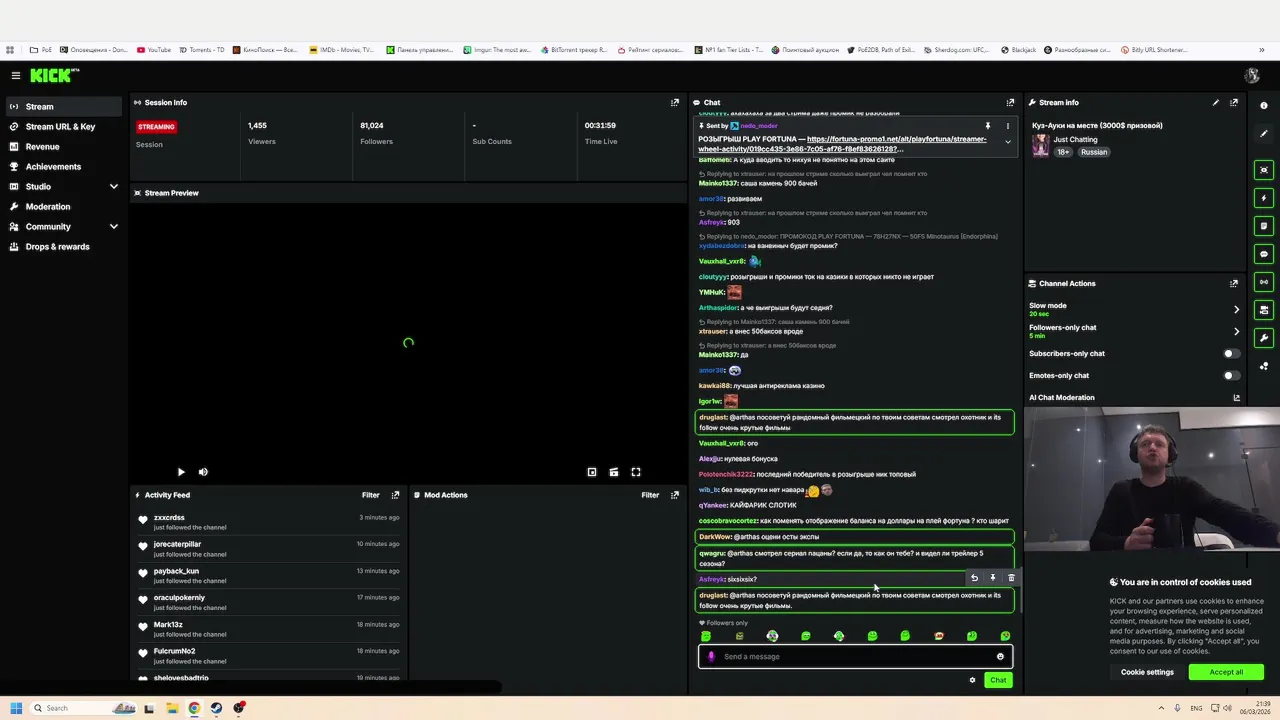Pin the Asfreyk sixsixsix message

992,578
